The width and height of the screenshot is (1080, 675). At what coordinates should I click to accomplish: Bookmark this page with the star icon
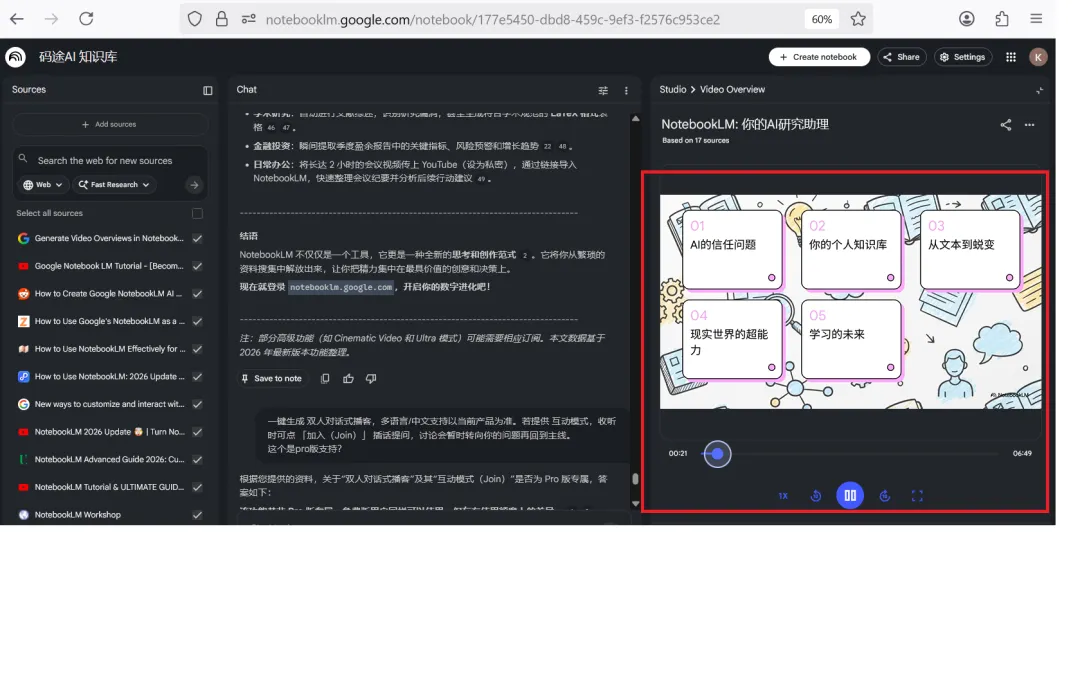pos(858,19)
